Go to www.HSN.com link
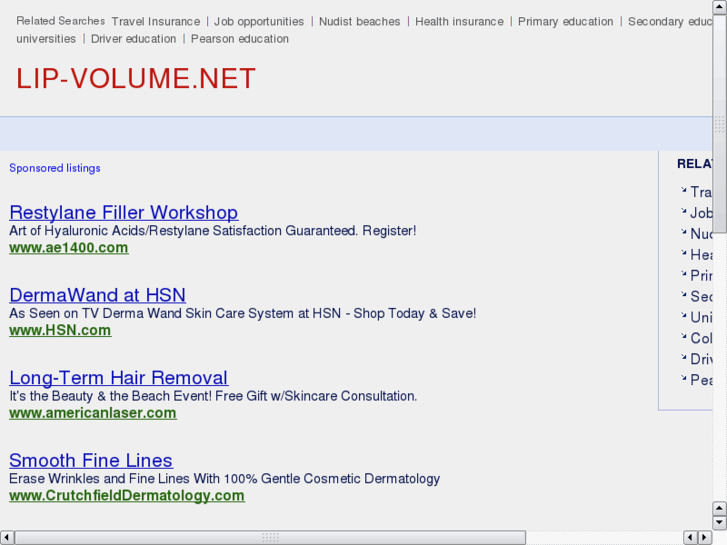 pyautogui.click(x=60, y=330)
